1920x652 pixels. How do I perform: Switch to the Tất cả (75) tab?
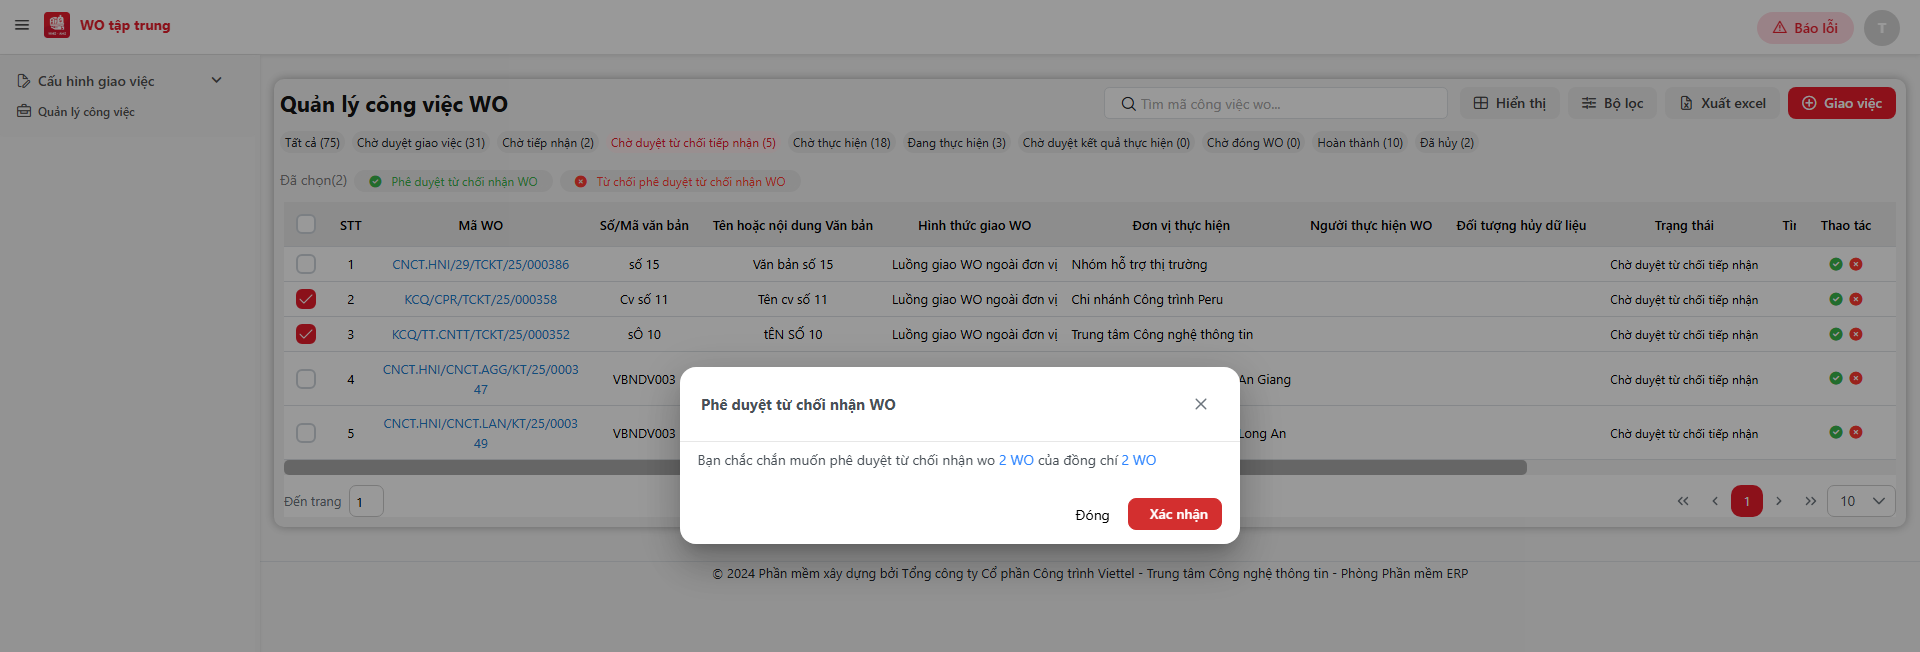pyautogui.click(x=312, y=143)
